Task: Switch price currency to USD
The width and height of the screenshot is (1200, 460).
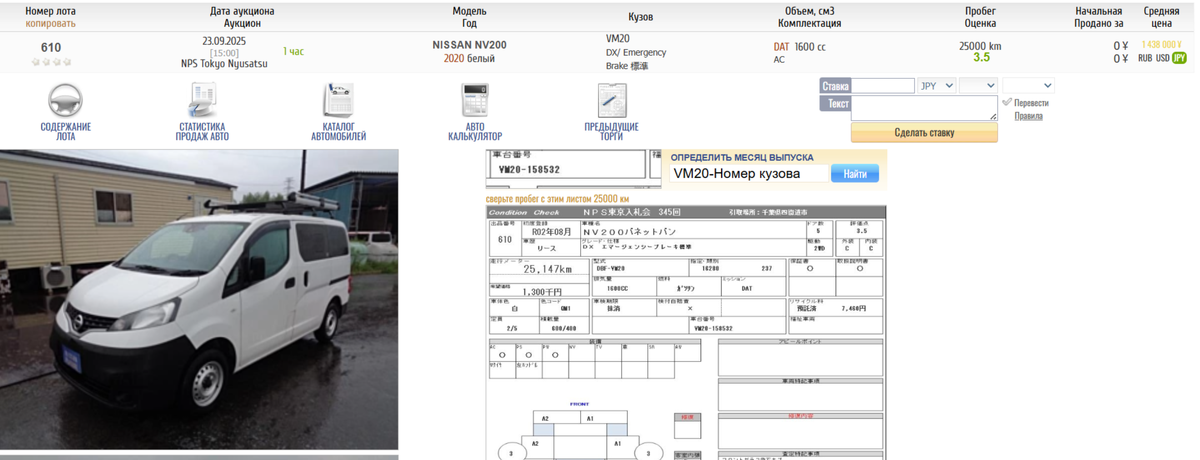Action: 1163,58
